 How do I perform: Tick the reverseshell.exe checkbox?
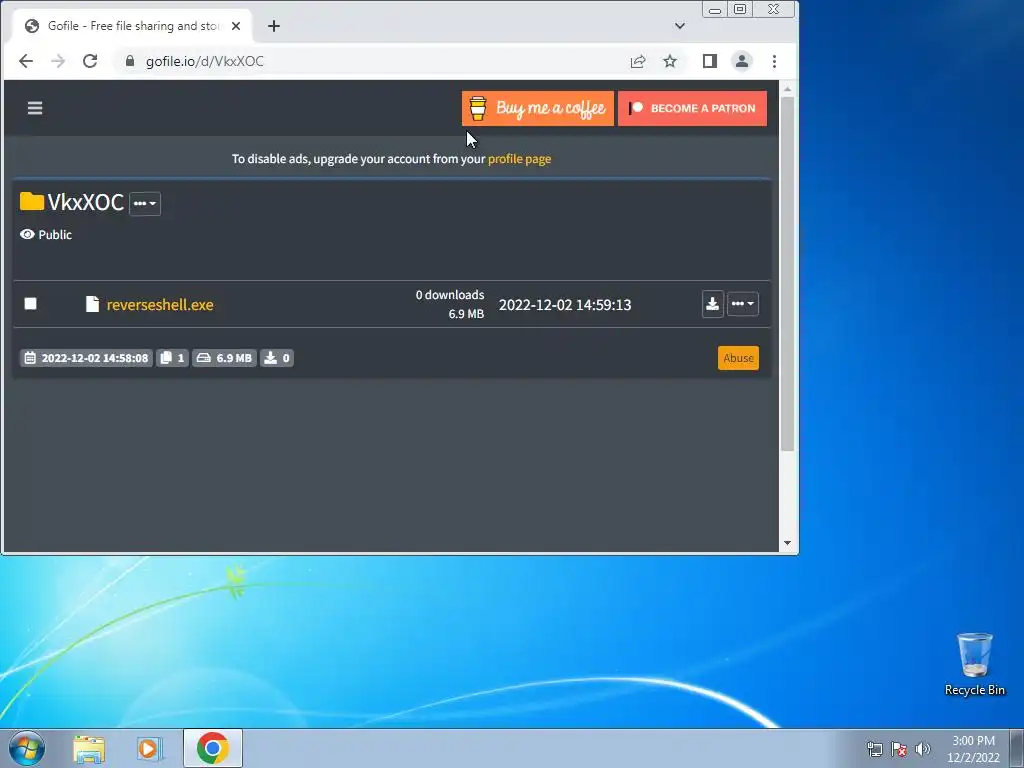pyautogui.click(x=30, y=304)
